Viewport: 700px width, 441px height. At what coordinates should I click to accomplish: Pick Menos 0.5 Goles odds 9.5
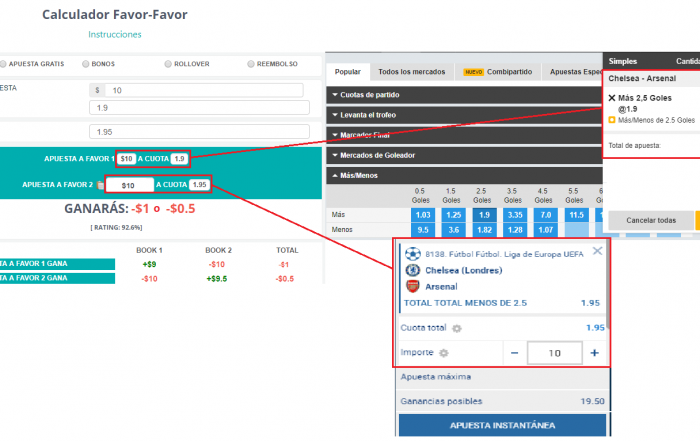pyautogui.click(x=423, y=230)
